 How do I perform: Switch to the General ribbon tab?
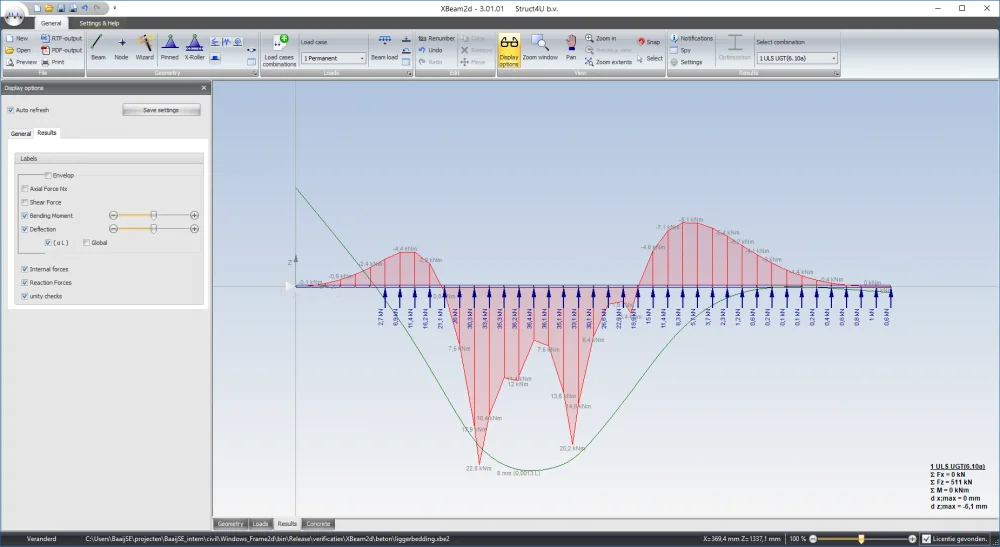pyautogui.click(x=51, y=23)
